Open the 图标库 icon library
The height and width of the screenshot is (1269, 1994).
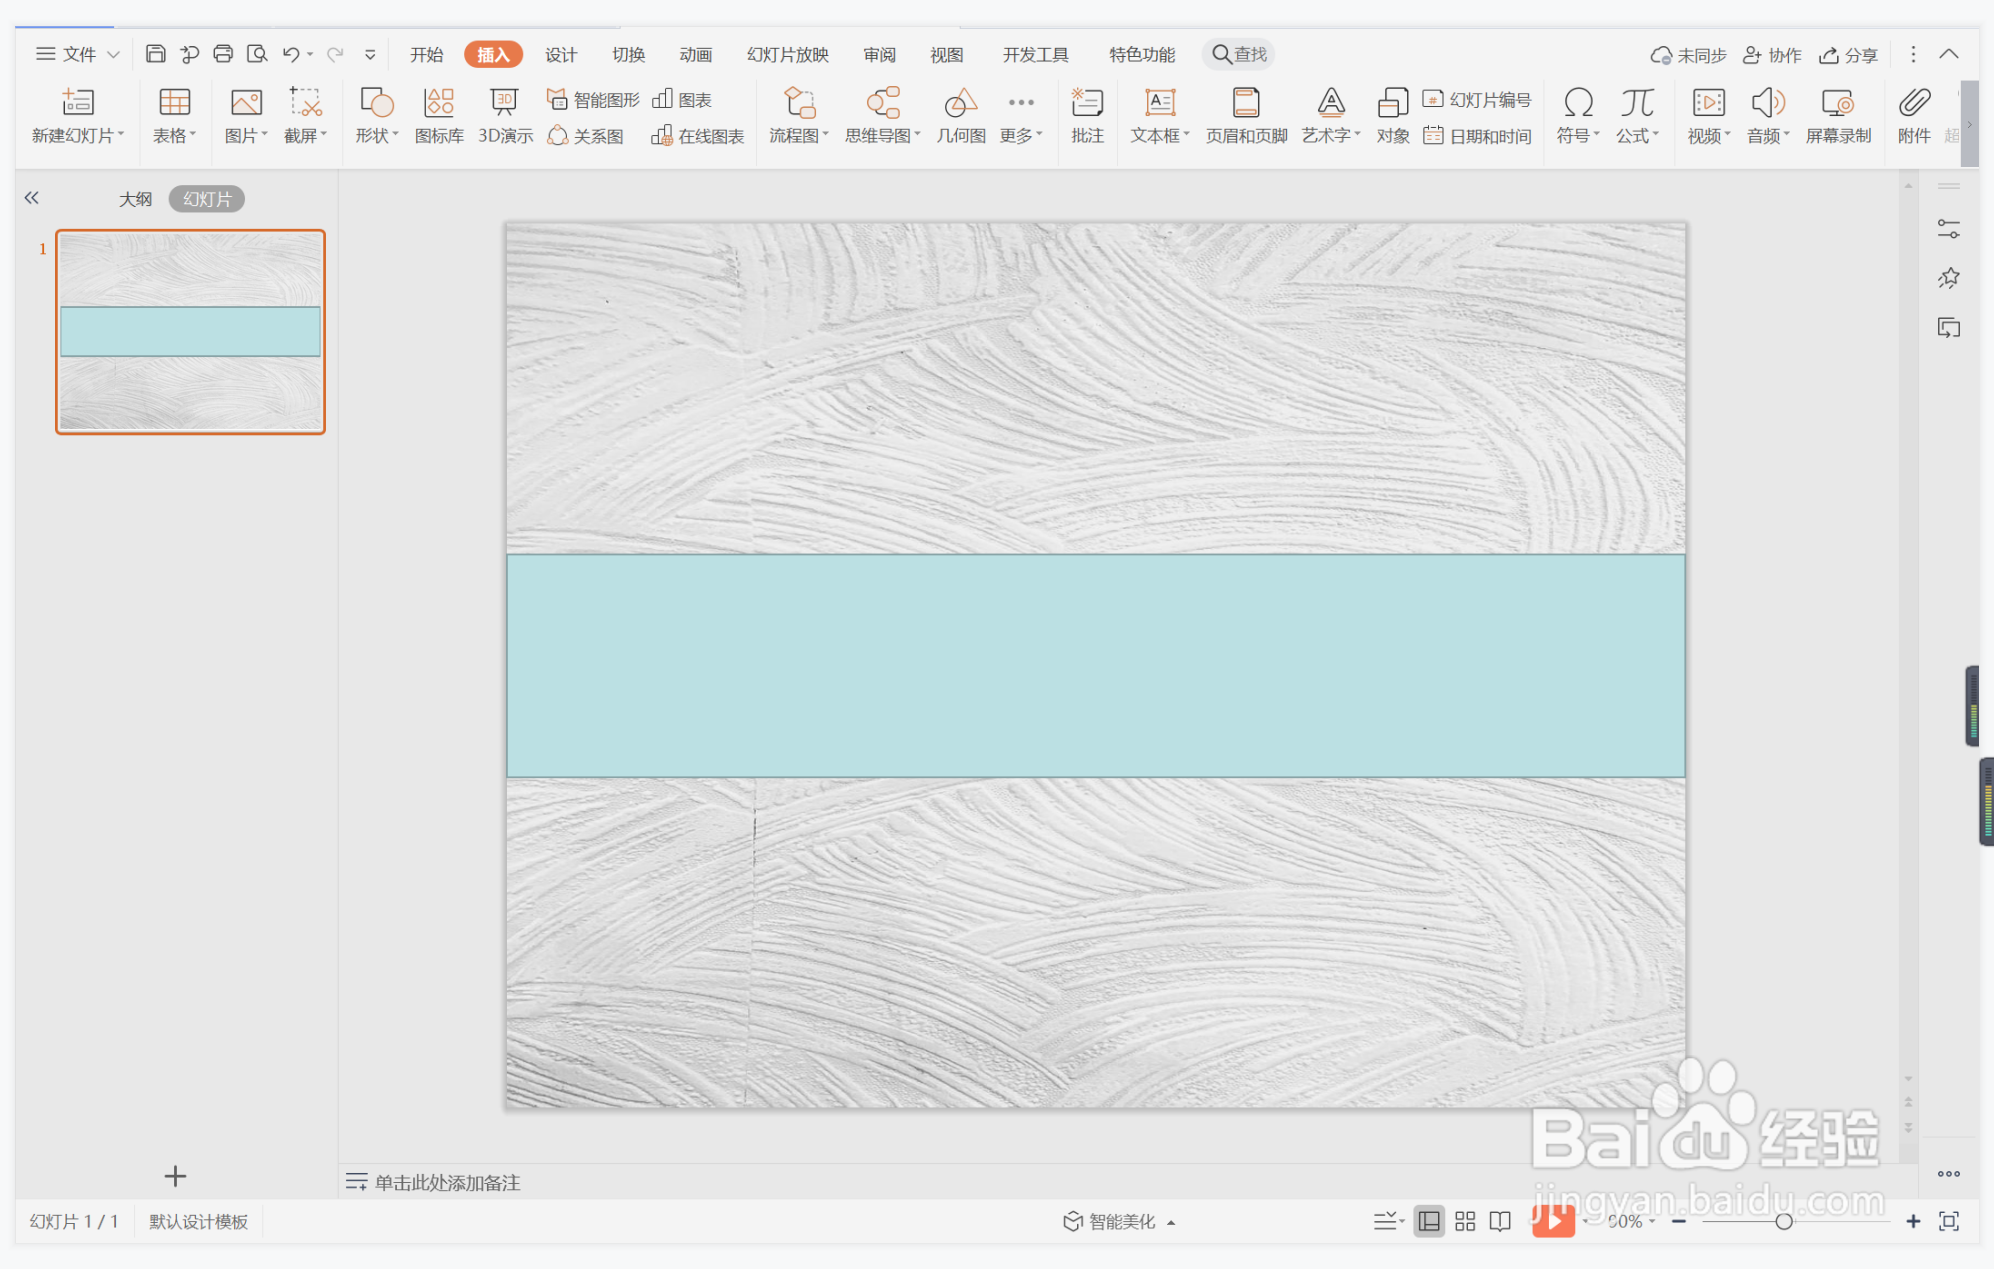click(439, 116)
